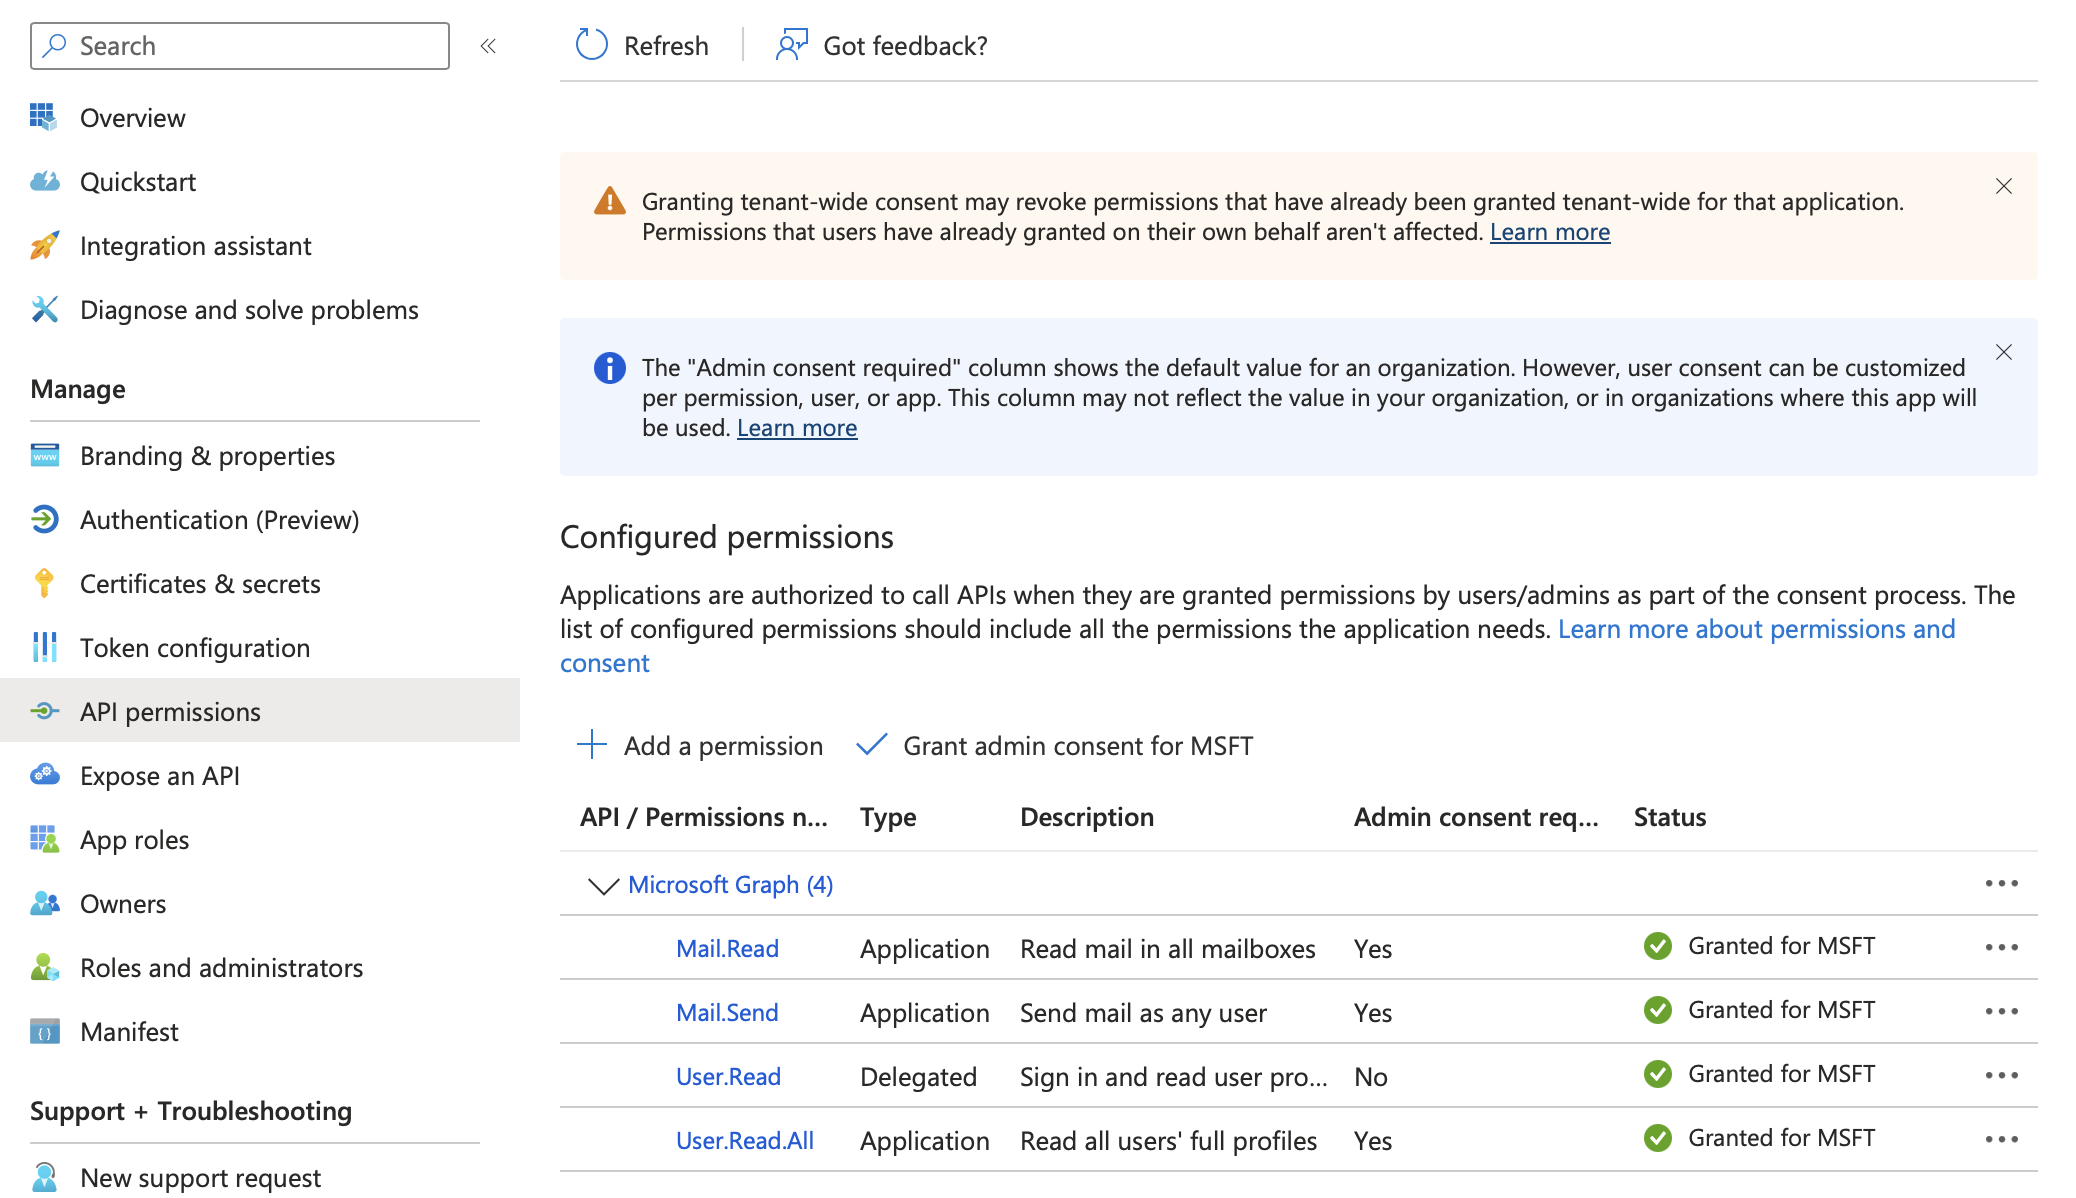Viewport: 2076px width, 1198px height.
Task: Dismiss the tenant-wide consent warning banner
Action: pyautogui.click(x=2004, y=186)
